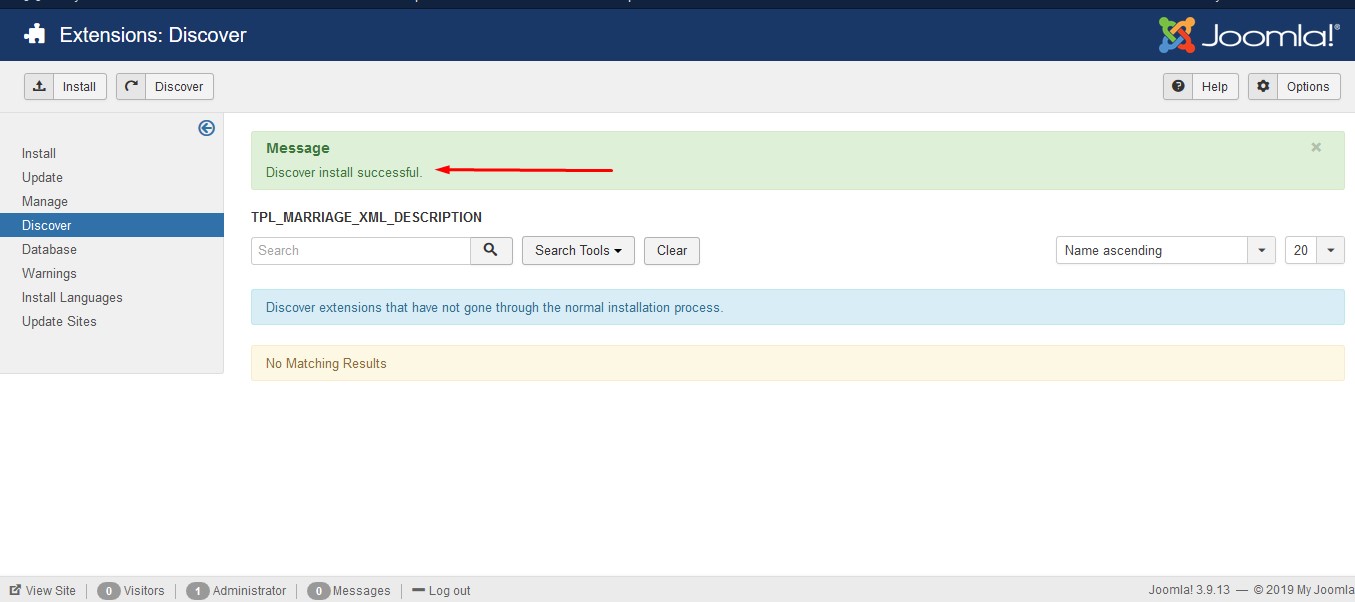Select Discover in the sidebar menu
The width and height of the screenshot is (1355, 602).
click(x=111, y=225)
